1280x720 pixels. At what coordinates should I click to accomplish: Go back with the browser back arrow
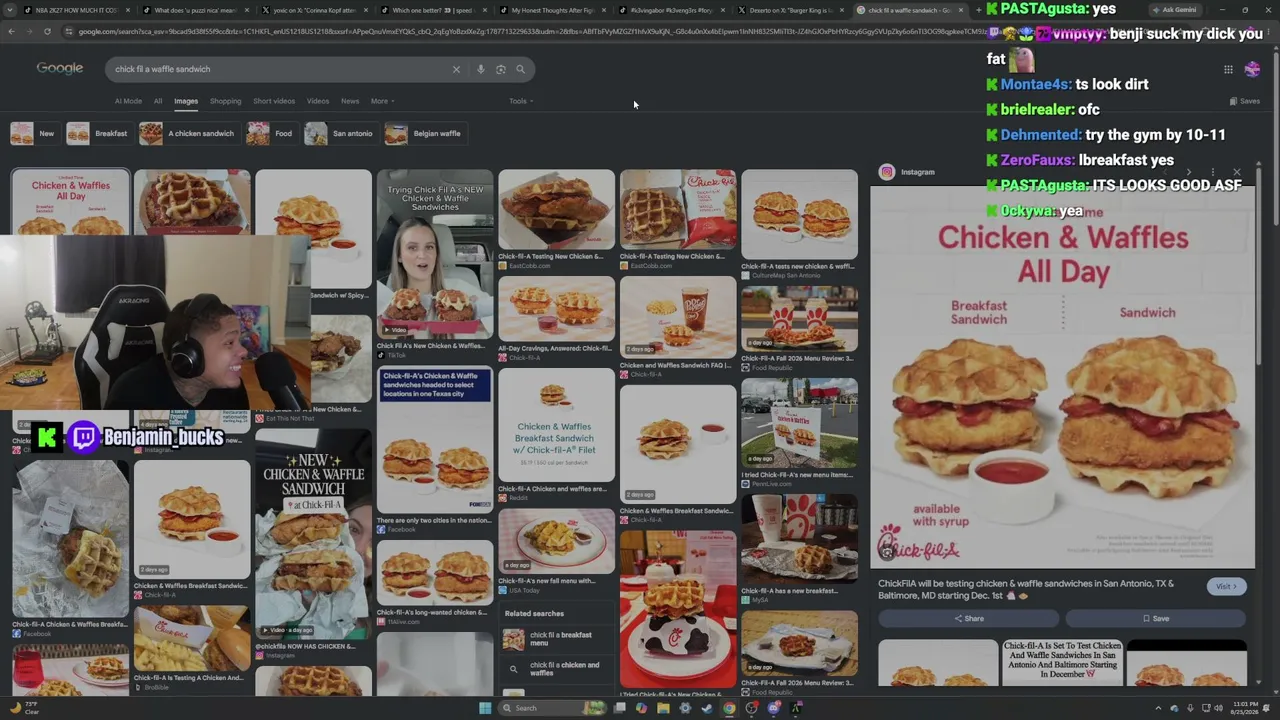coord(11,31)
